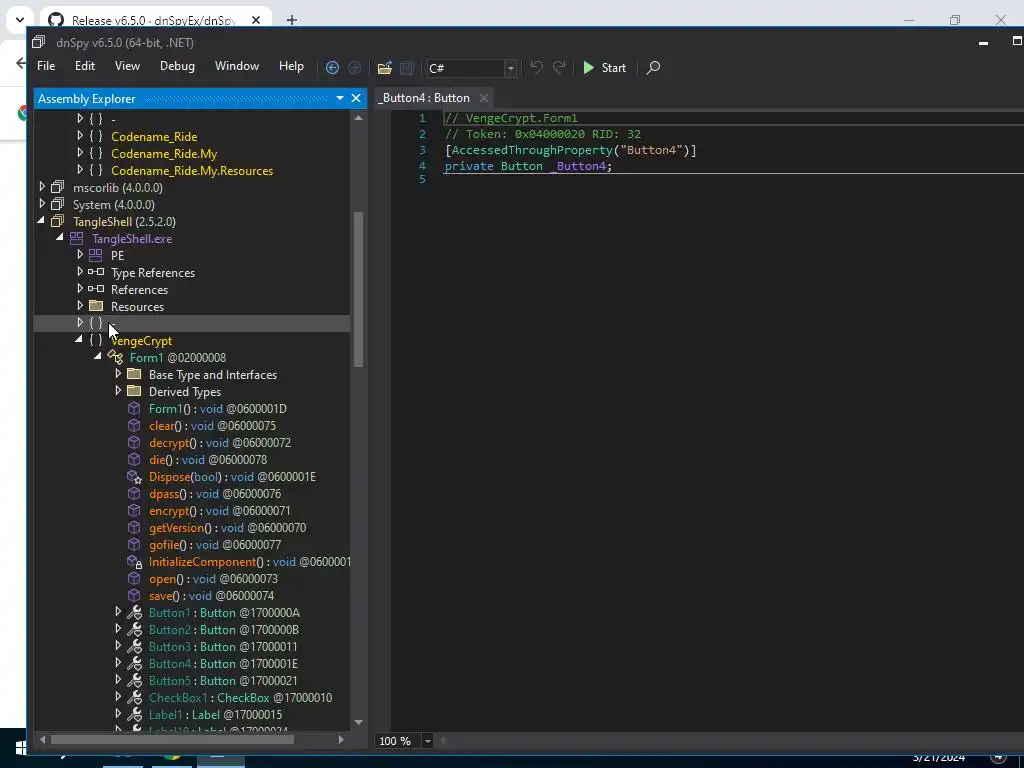Screen dimensions: 1024x768
Task: Select the open() method
Action: pos(213,579)
